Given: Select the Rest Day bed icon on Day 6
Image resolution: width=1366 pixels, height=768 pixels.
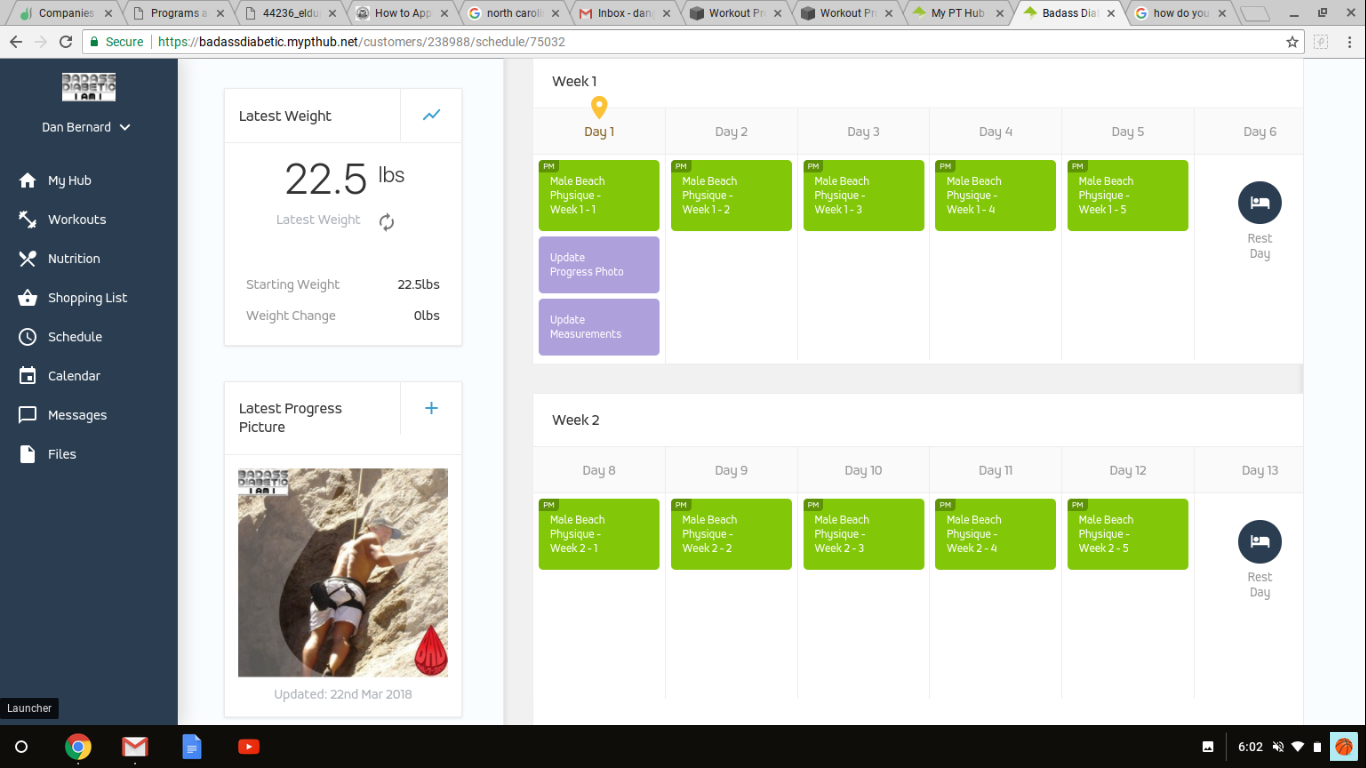Looking at the screenshot, I should click(x=1259, y=202).
